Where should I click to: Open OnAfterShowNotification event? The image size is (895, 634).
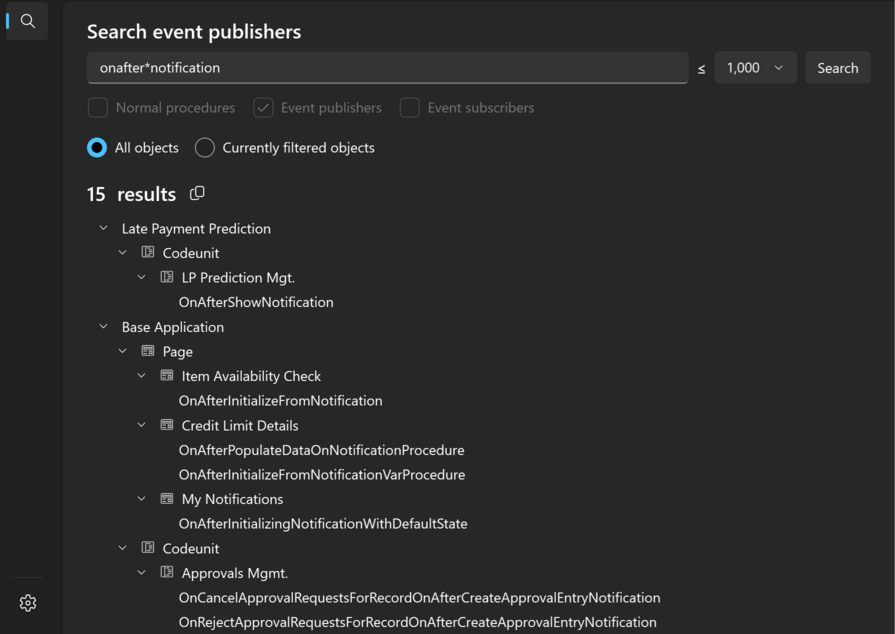pyautogui.click(x=256, y=302)
